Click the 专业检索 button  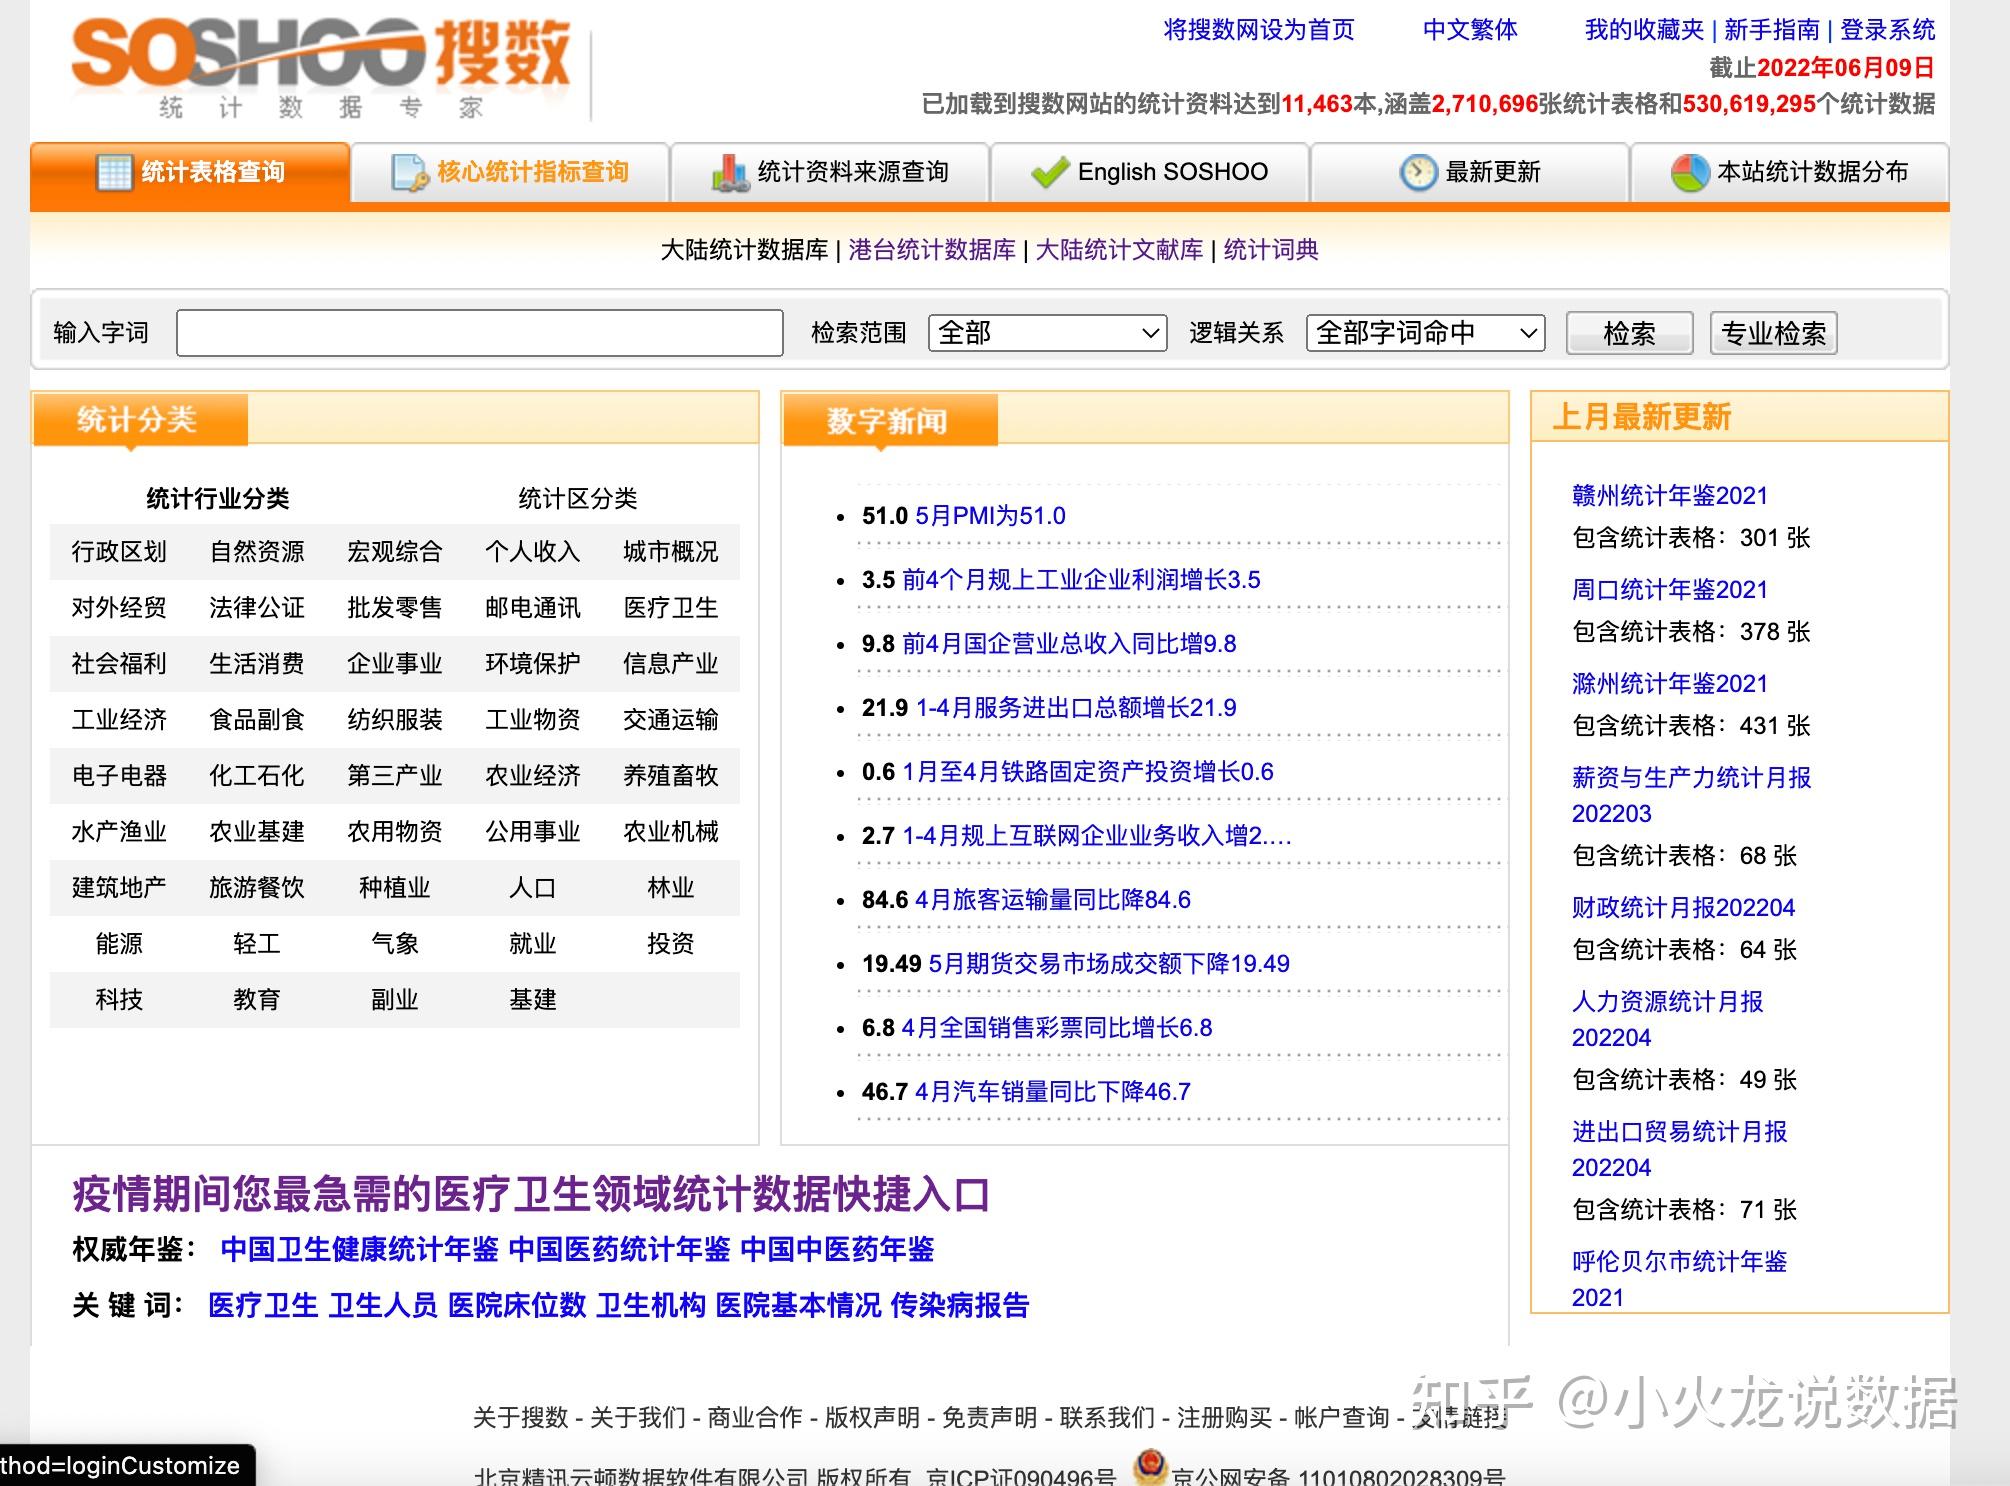point(1774,333)
